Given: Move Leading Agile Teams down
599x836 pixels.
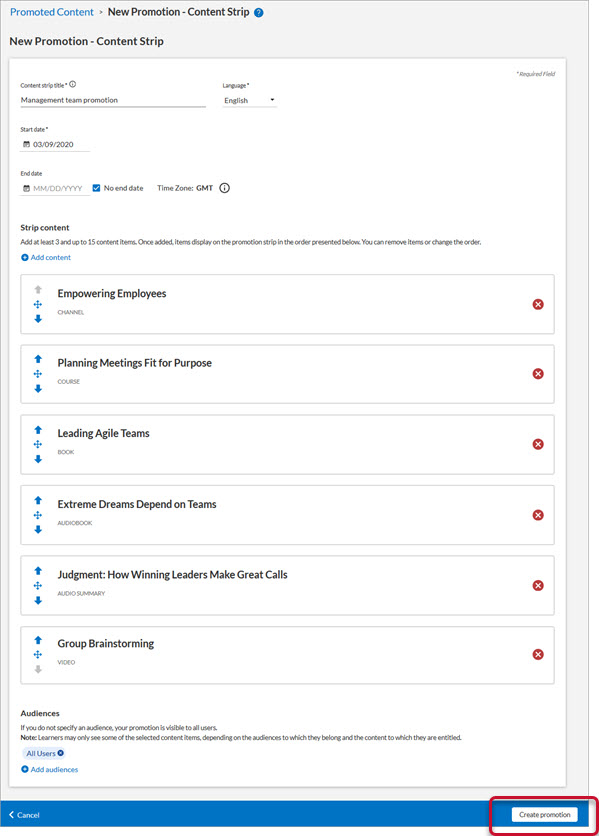Looking at the screenshot, I should (x=38, y=459).
